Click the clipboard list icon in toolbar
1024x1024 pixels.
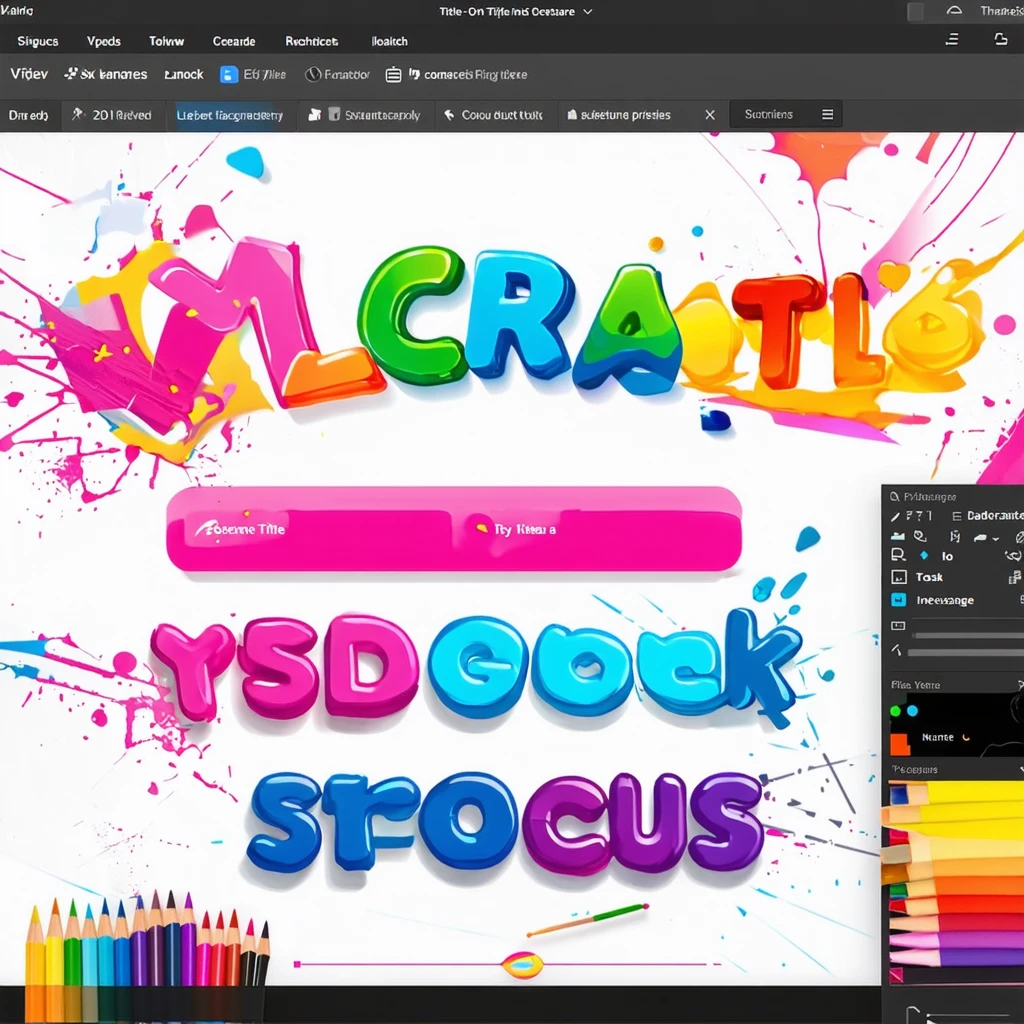pos(393,74)
